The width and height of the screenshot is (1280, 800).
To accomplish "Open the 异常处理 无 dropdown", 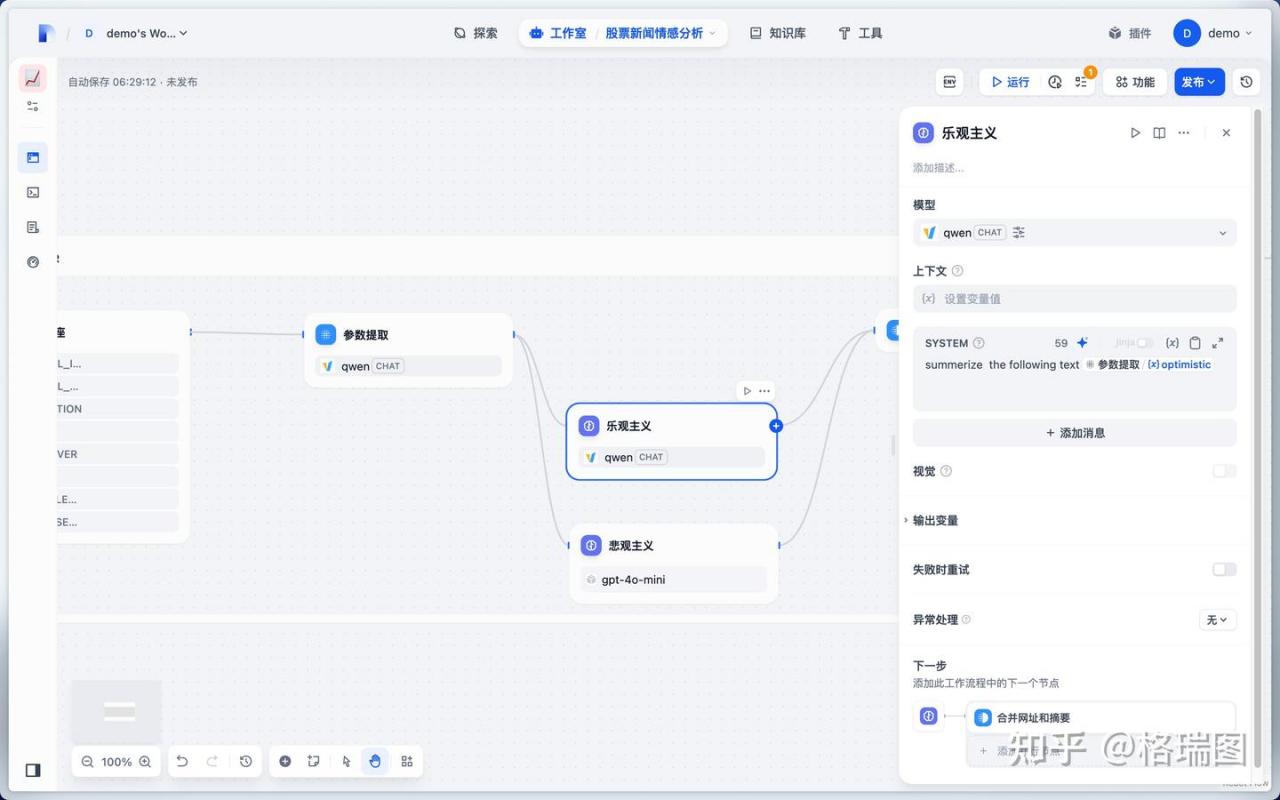I will pos(1217,620).
